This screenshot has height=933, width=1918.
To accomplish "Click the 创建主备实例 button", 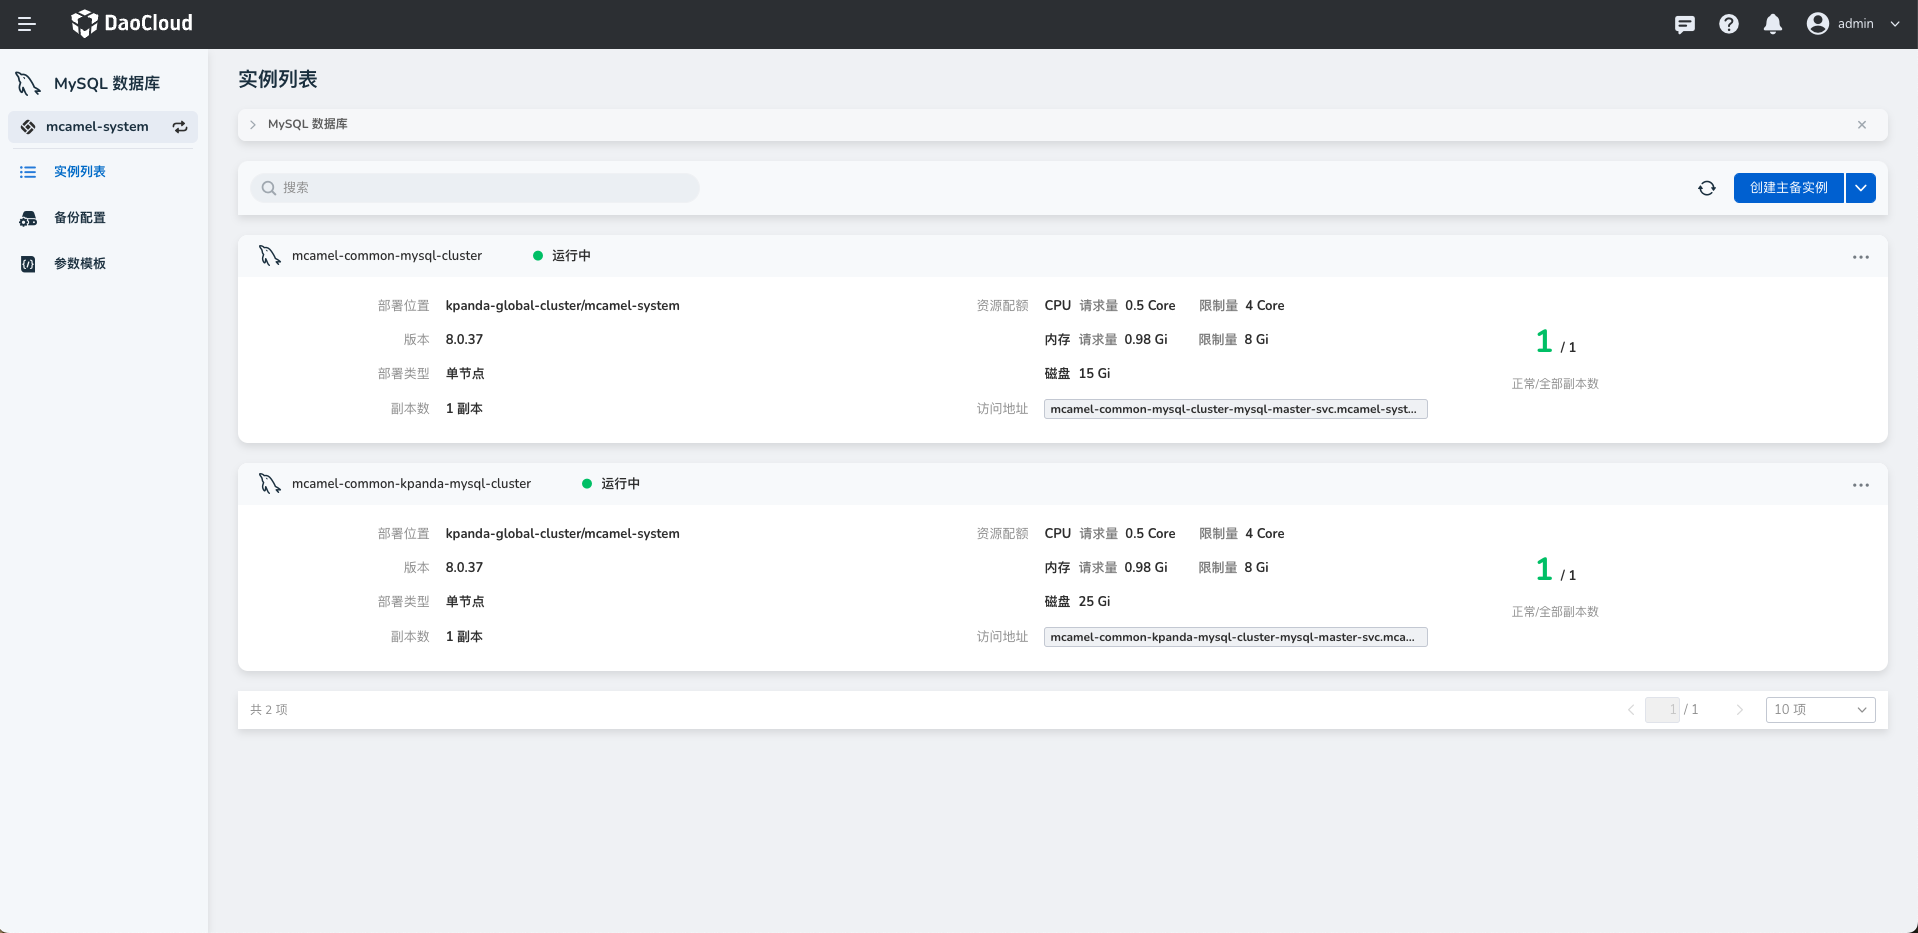I will coord(1788,188).
